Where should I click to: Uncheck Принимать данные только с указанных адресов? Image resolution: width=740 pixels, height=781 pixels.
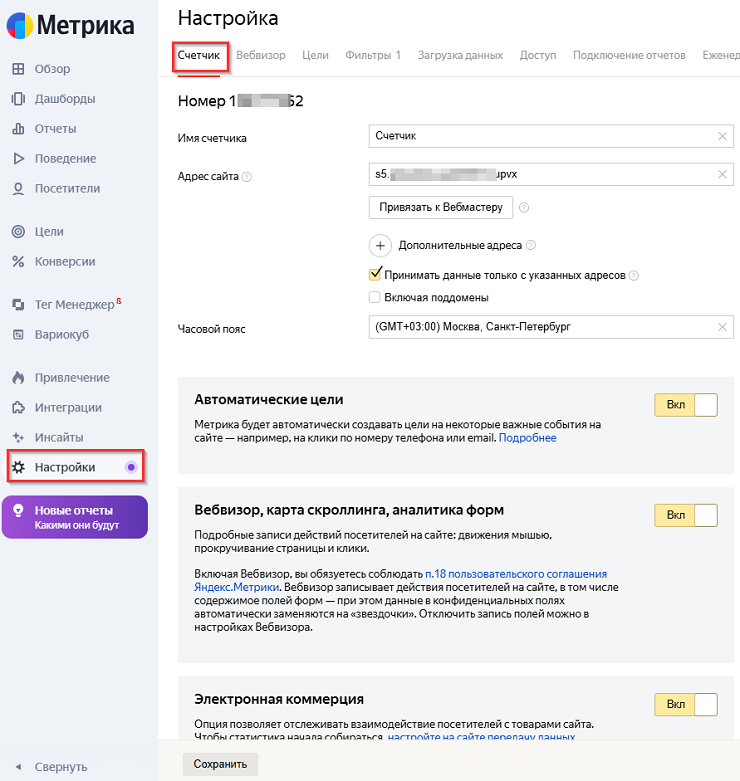point(376,275)
